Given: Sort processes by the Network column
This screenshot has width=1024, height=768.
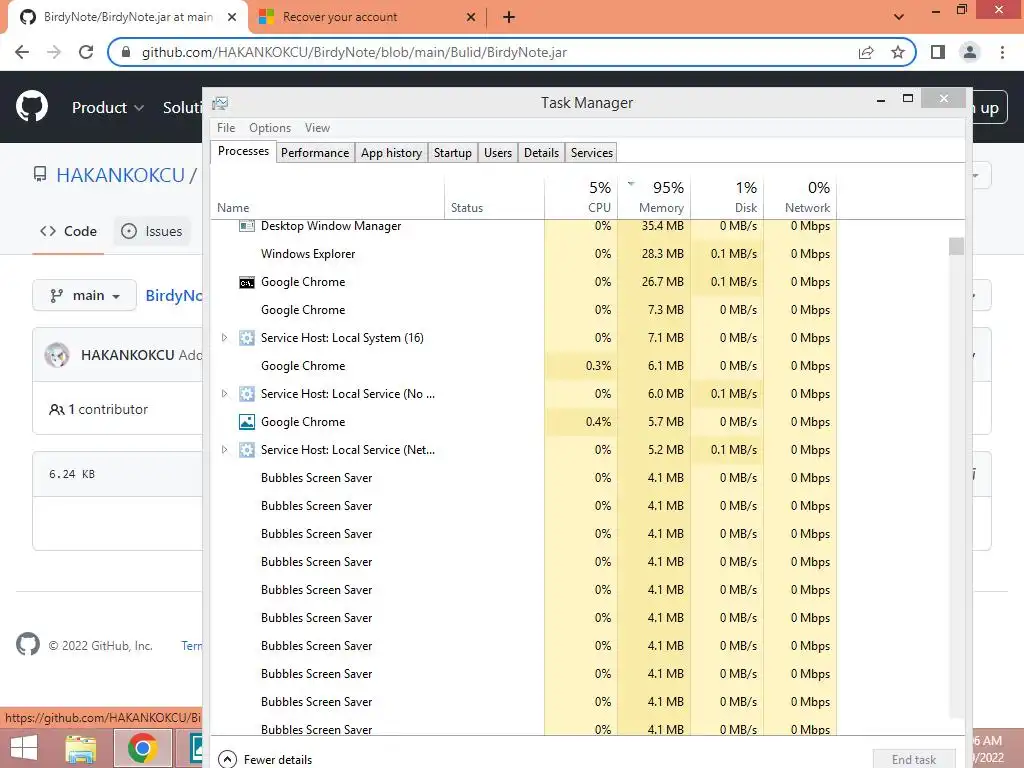Looking at the screenshot, I should (x=800, y=197).
